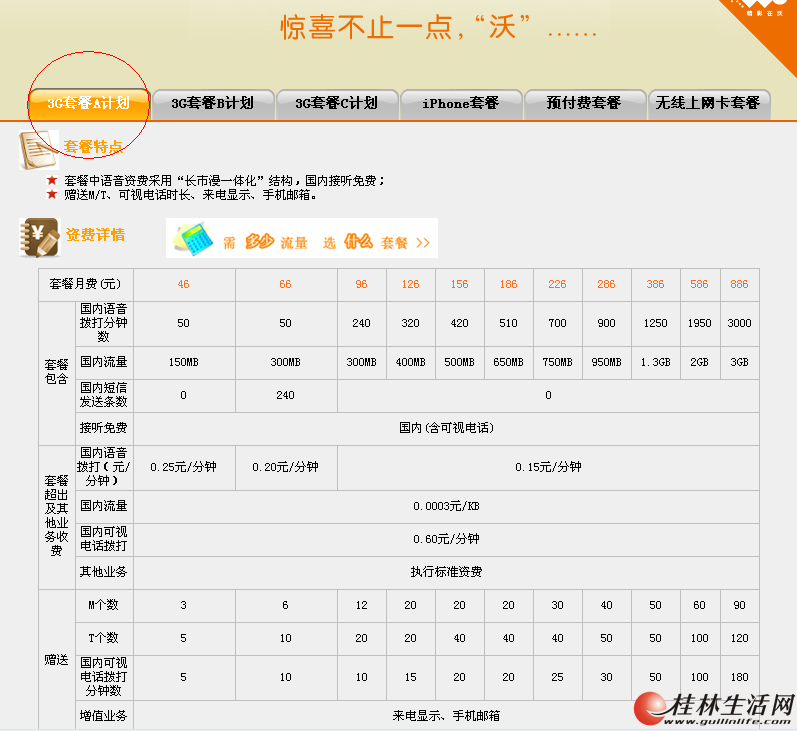The width and height of the screenshot is (797, 731).
Task: Click the T个数 row label
Action: [104, 638]
